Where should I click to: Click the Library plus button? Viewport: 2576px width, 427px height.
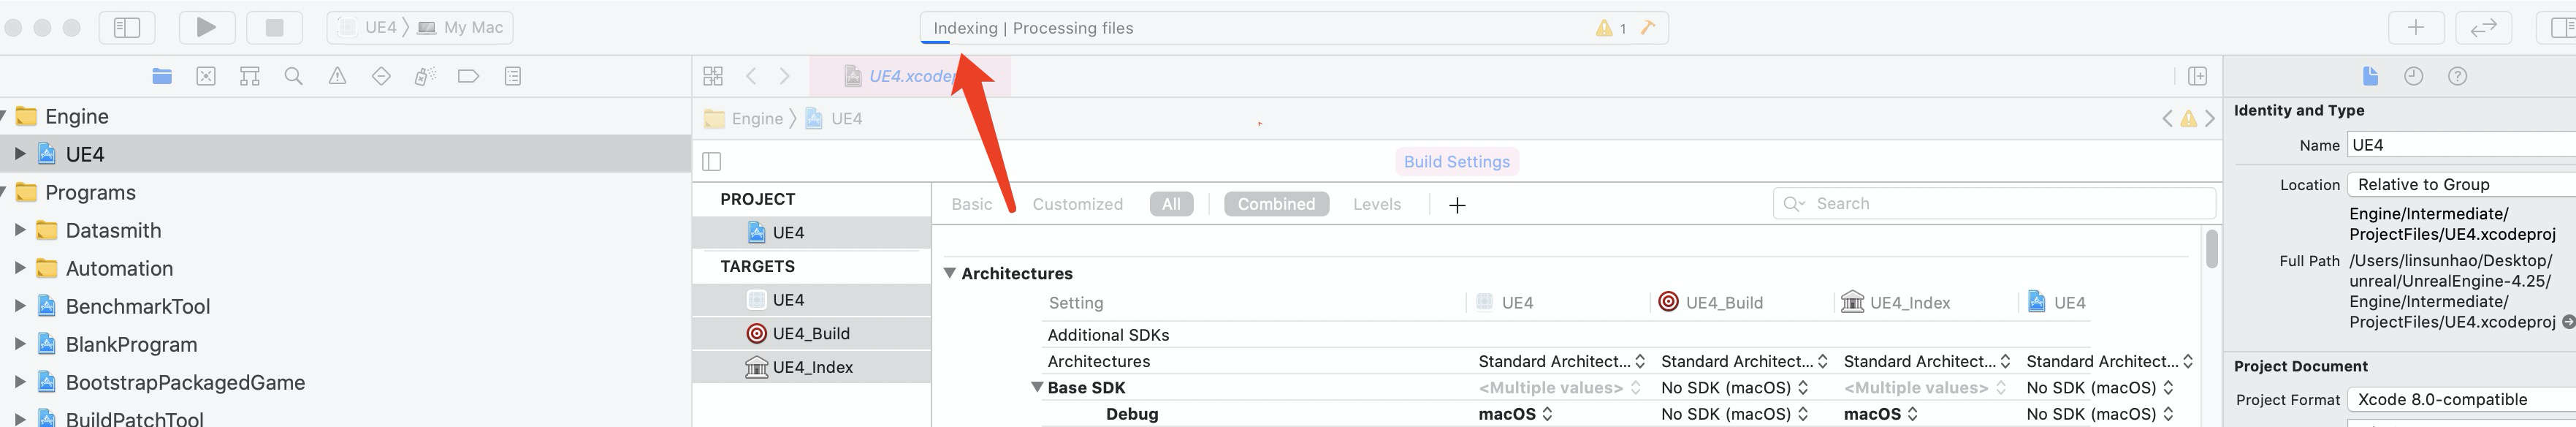coord(2415,28)
